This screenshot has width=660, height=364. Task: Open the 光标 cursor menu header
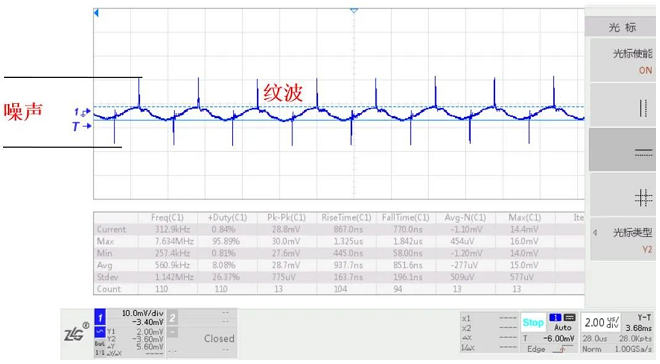point(622,28)
